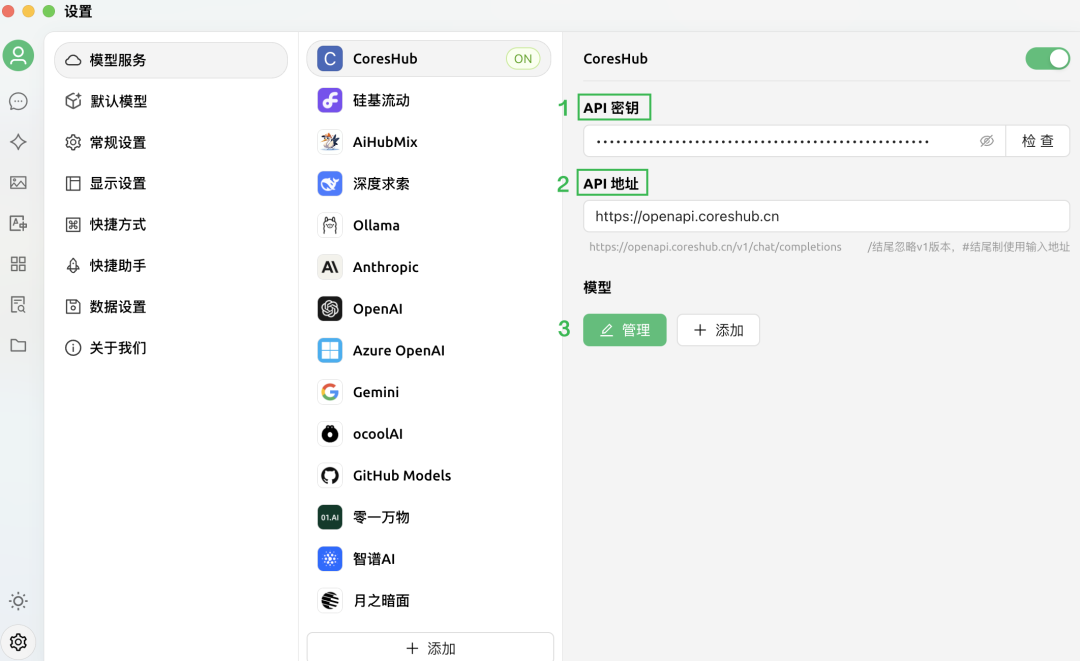Screen dimensions: 1080x661
Task: Select 月之暗面 provider name in list
Action: tap(381, 600)
